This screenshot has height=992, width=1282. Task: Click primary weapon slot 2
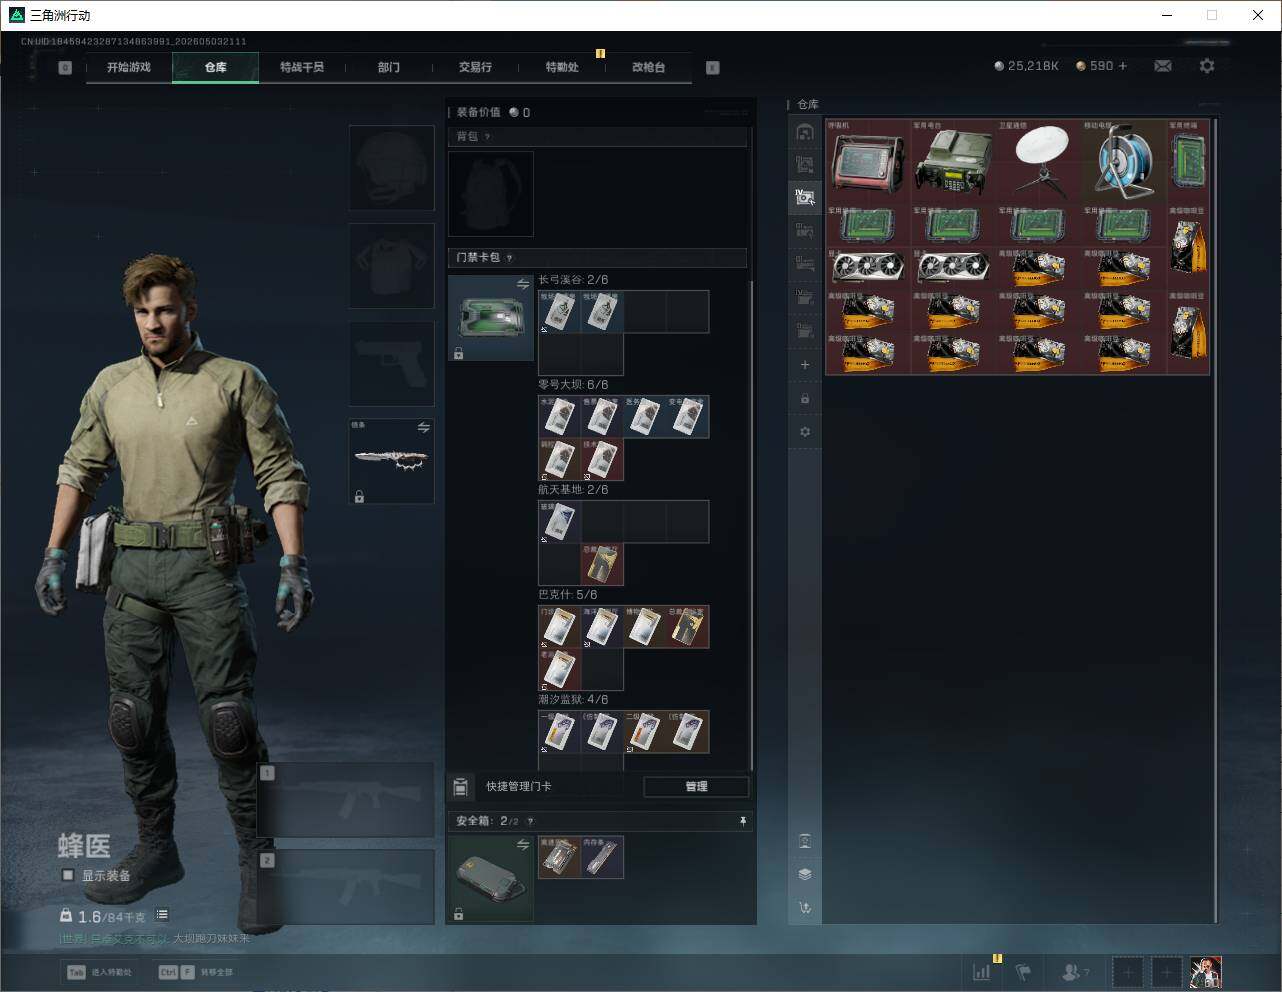coord(346,887)
